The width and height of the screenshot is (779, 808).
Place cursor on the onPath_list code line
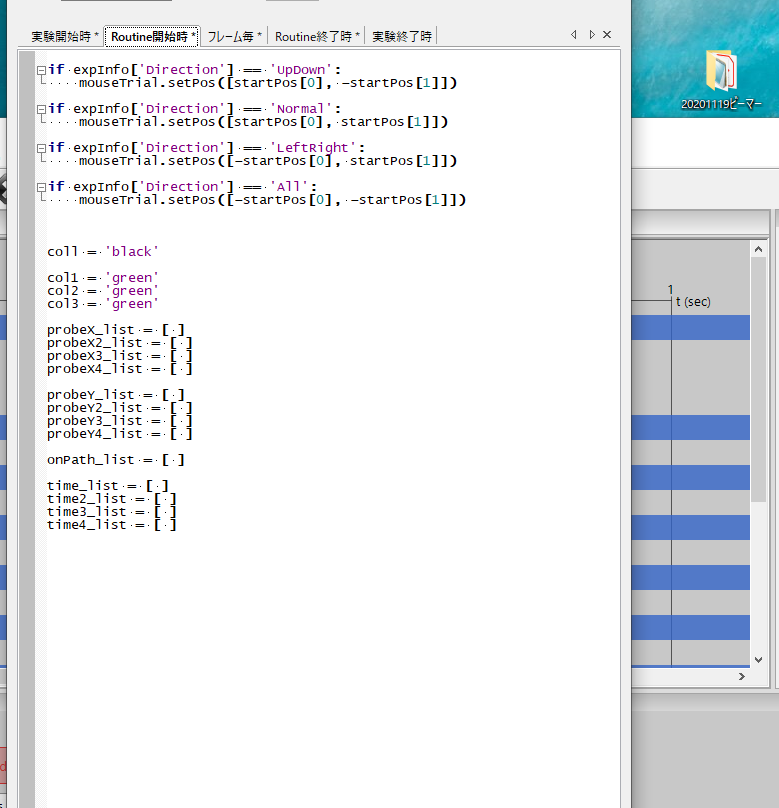tap(115, 460)
